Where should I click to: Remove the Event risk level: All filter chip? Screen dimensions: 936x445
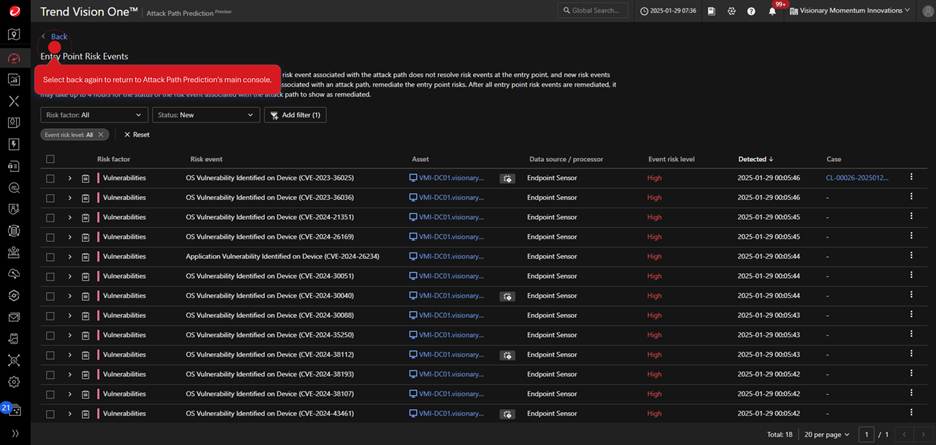tap(100, 135)
